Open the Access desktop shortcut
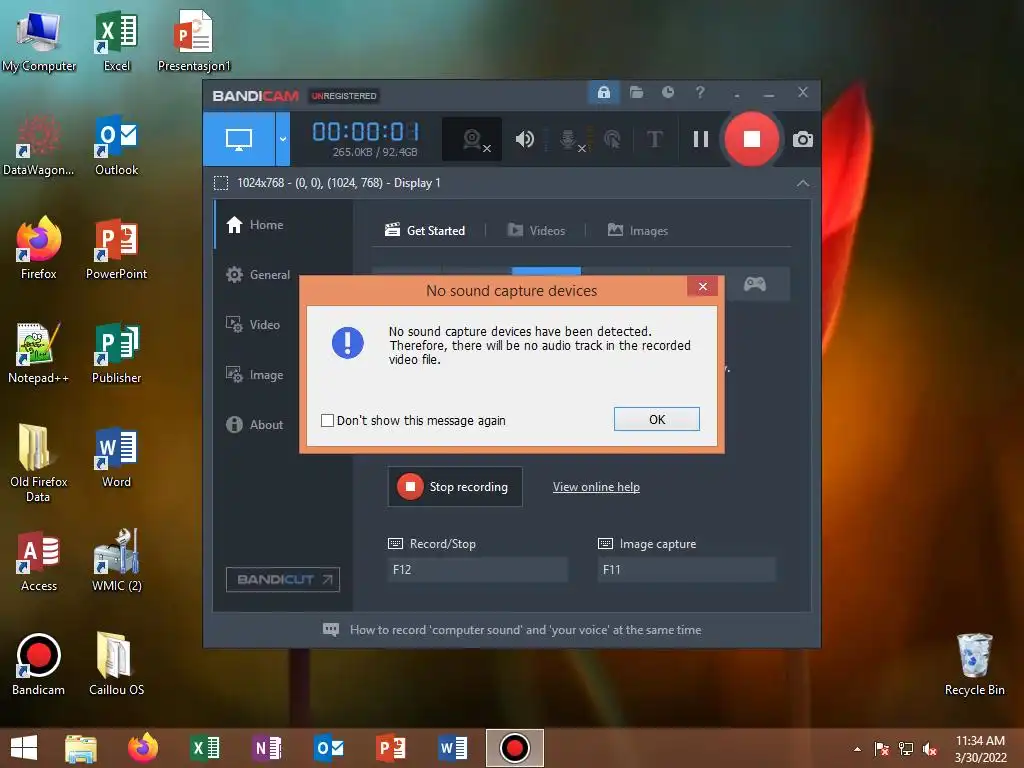The width and height of the screenshot is (1024, 768). point(39,560)
